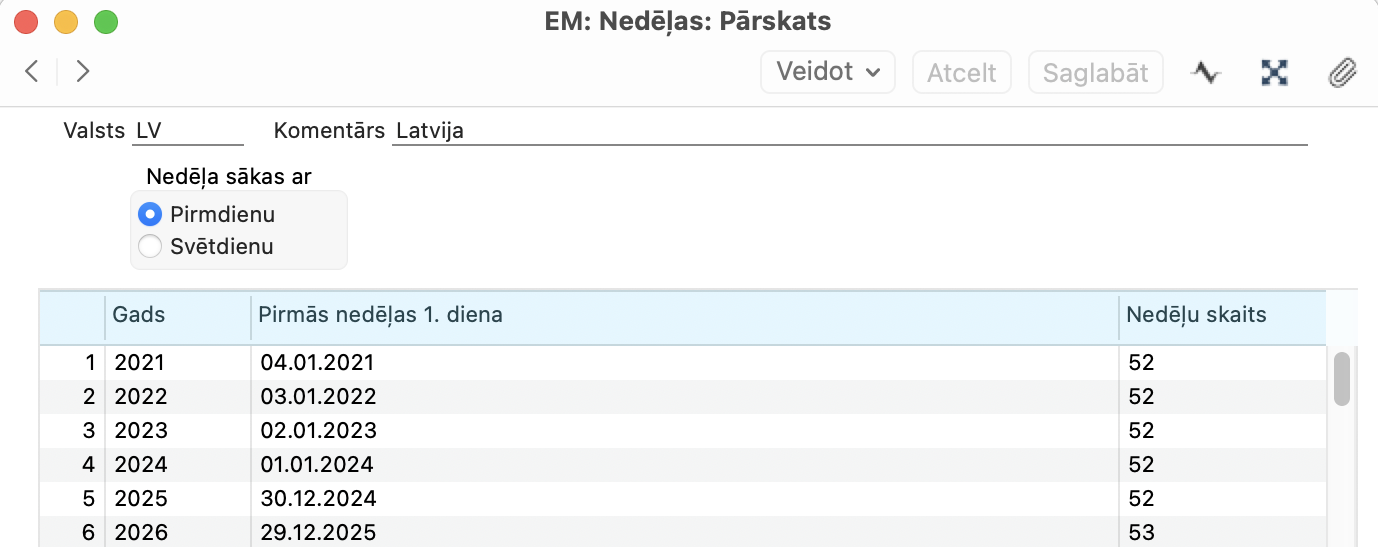
Task: Go to next record arrow
Action: tap(83, 71)
